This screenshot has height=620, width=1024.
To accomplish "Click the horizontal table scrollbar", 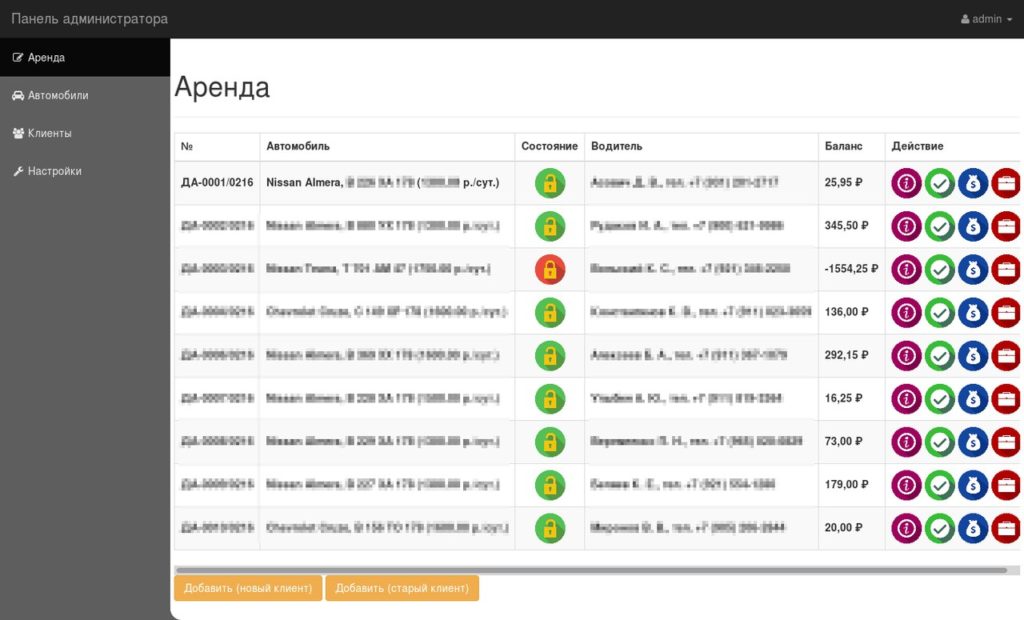I will pyautogui.click(x=592, y=570).
